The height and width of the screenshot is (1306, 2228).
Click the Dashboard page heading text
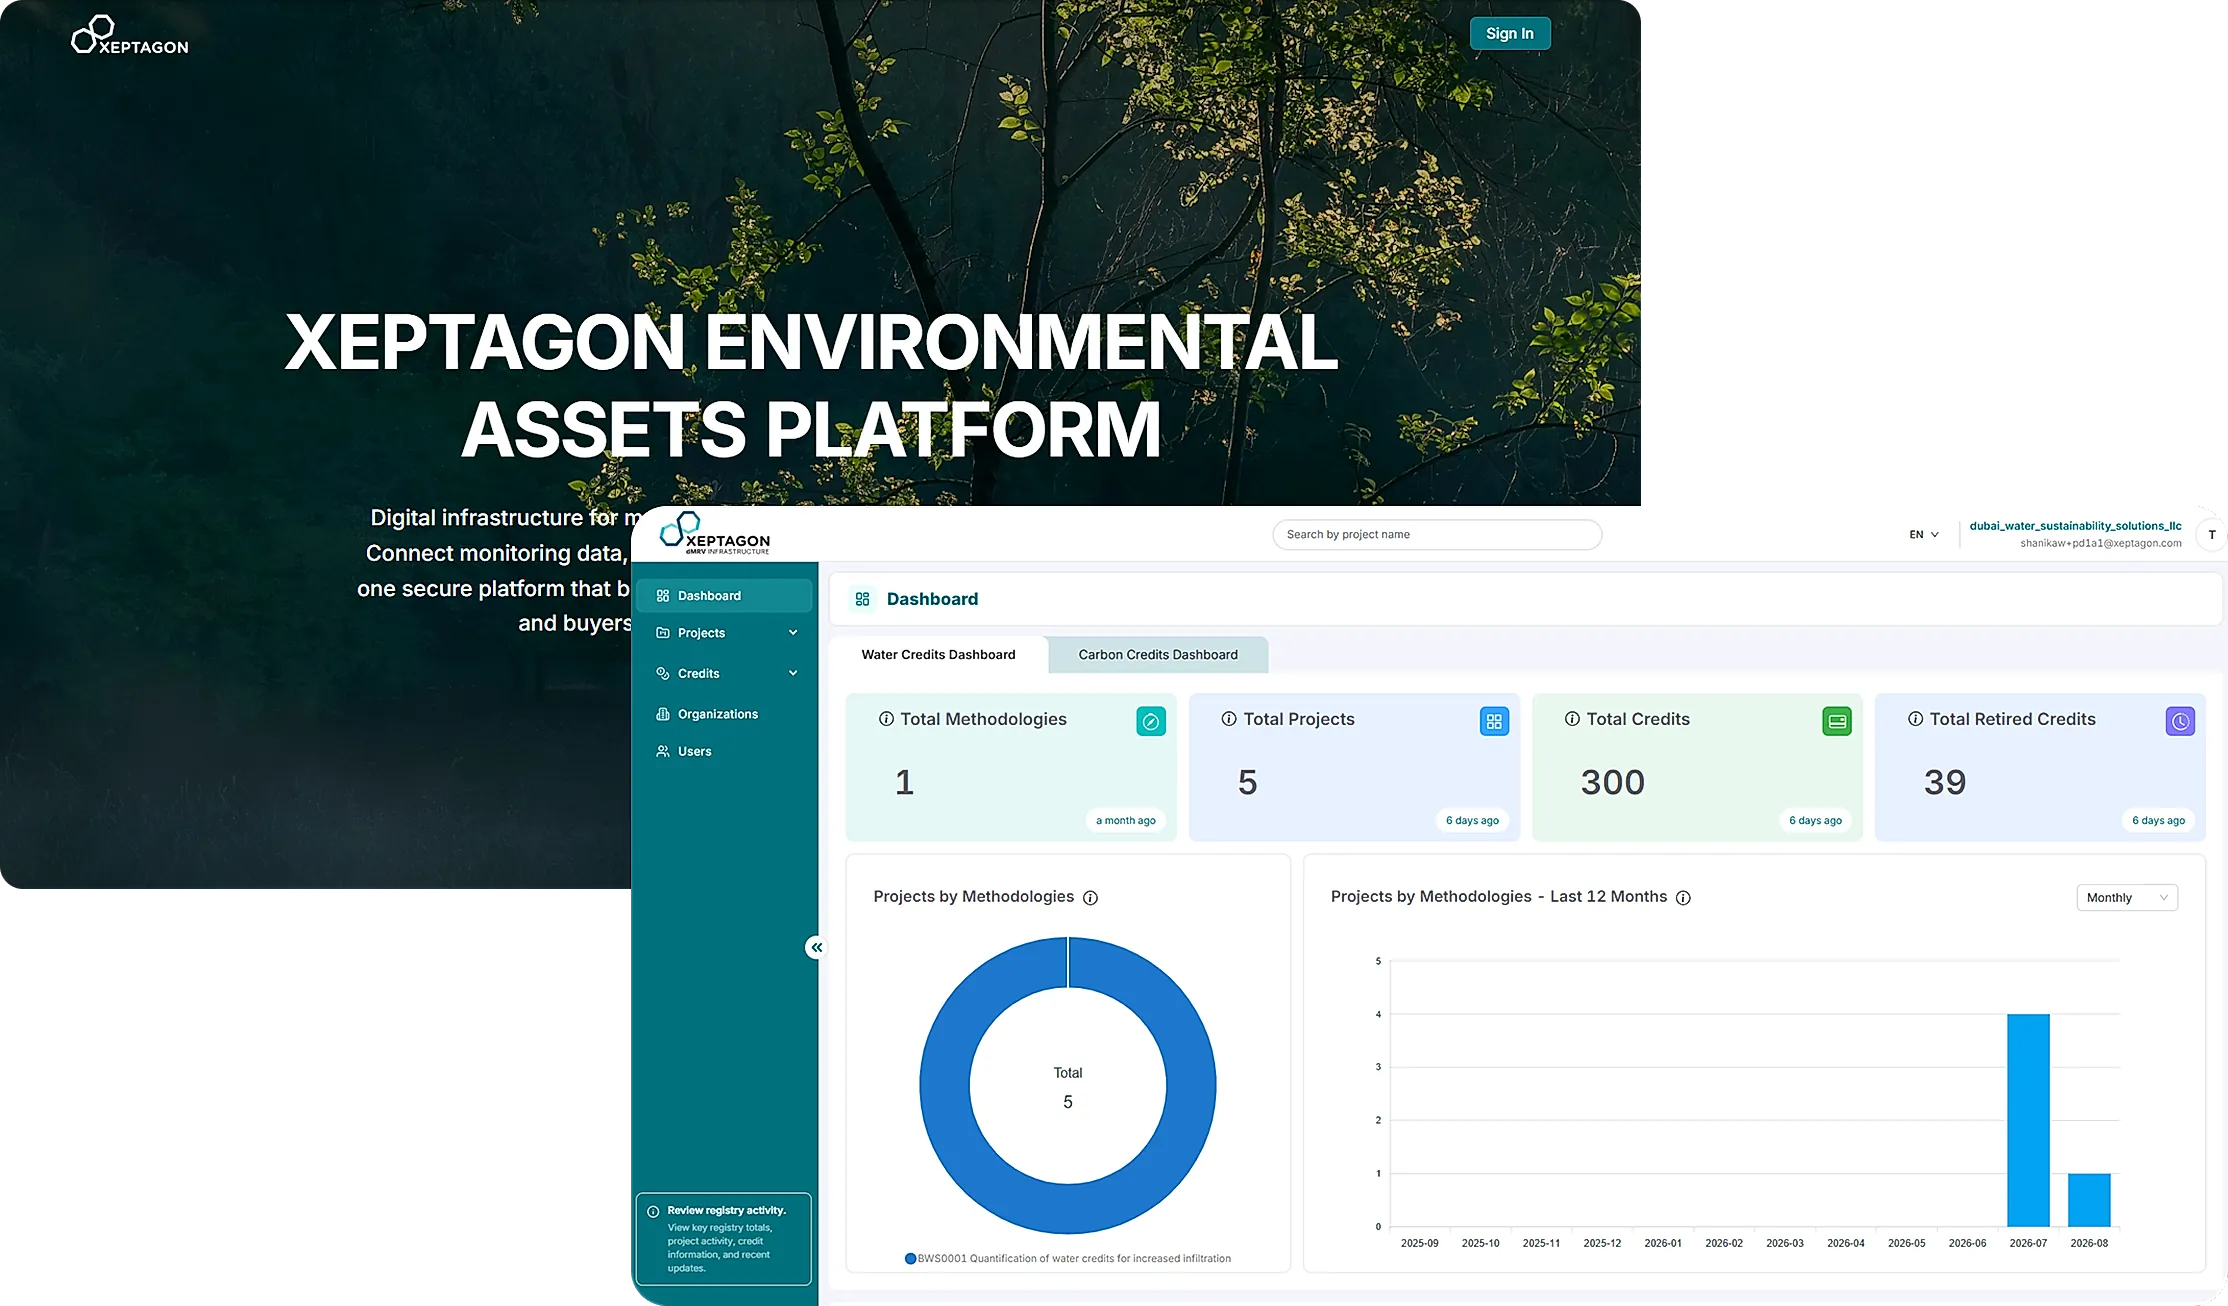[x=932, y=599]
